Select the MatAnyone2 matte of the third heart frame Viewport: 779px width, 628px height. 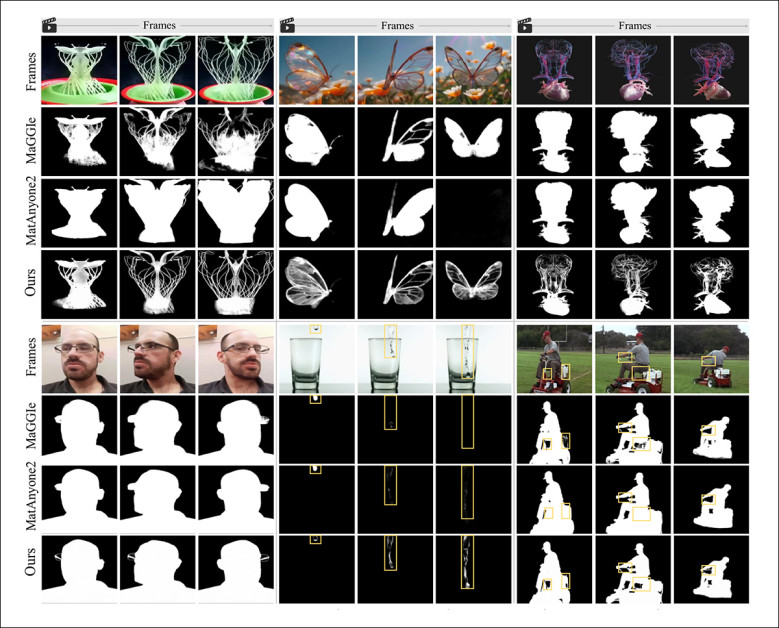711,213
